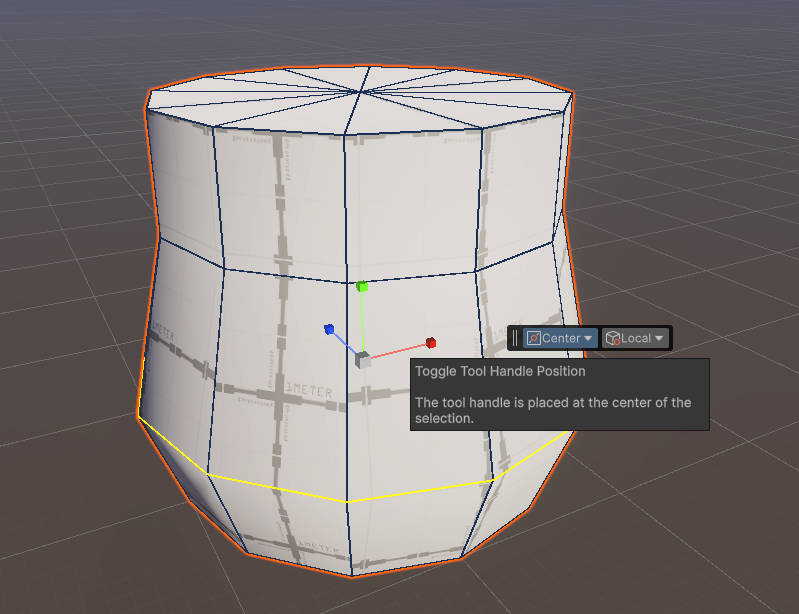Open the Center tool handle position dropdown
Viewport: 799px width, 614px height.
[x=560, y=338]
